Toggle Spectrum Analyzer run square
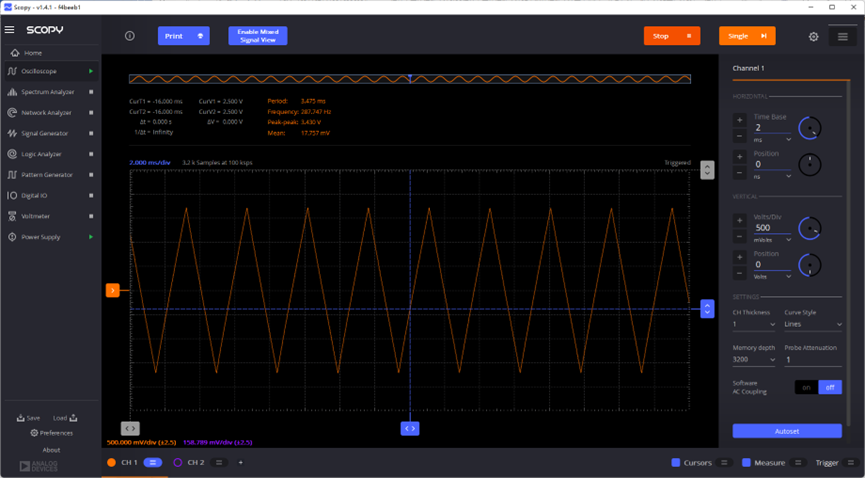Image resolution: width=865 pixels, height=478 pixels. 91,92
